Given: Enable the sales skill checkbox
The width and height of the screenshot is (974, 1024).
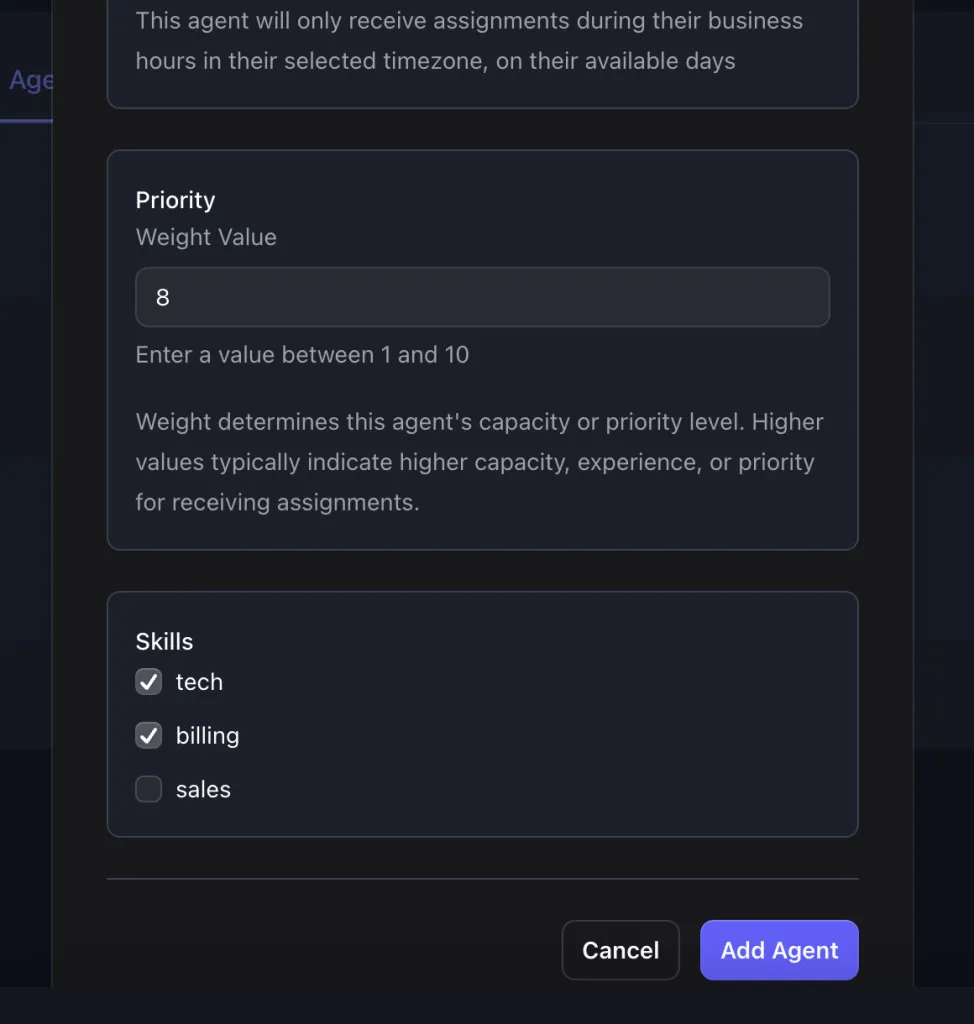Looking at the screenshot, I should pos(149,790).
